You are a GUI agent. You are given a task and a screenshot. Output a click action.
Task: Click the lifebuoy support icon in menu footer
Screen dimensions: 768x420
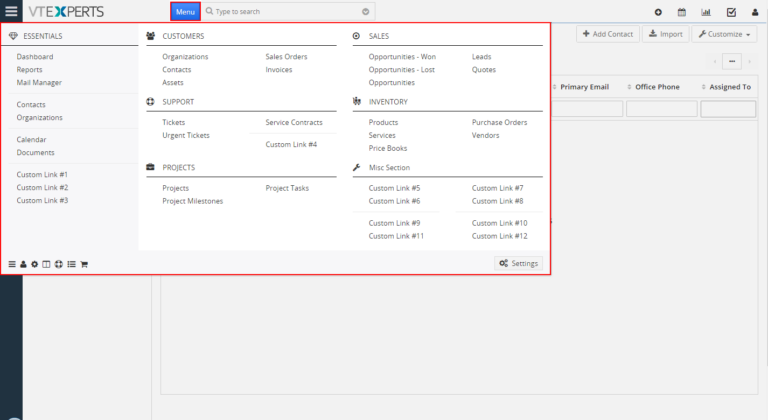pos(59,264)
